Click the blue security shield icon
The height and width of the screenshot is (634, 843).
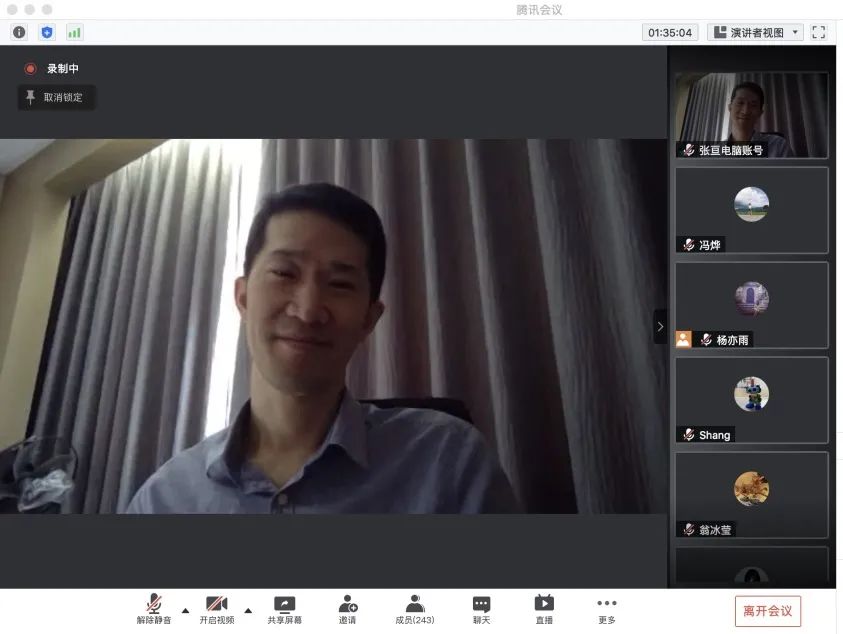pyautogui.click(x=47, y=32)
